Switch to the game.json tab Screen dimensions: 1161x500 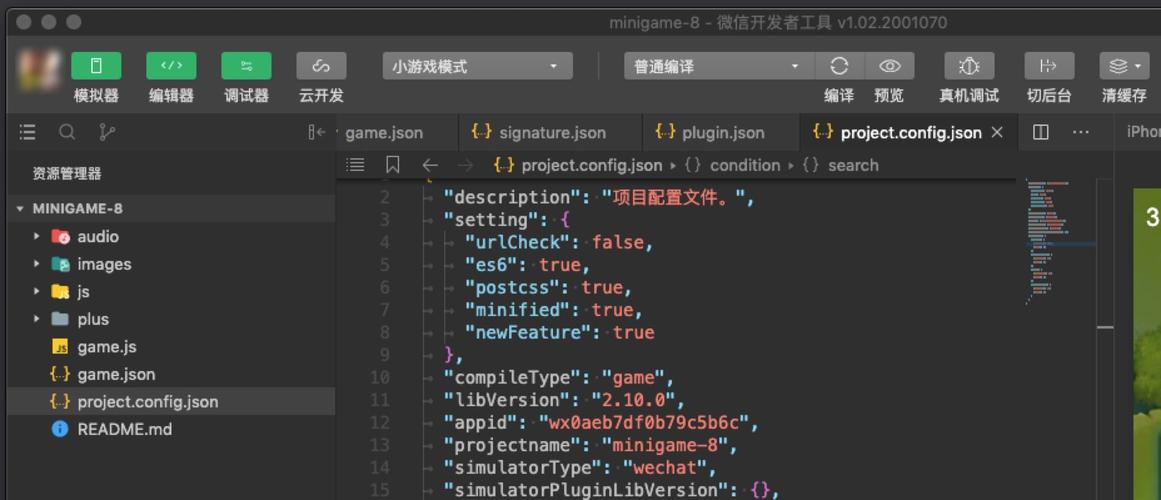coord(384,133)
